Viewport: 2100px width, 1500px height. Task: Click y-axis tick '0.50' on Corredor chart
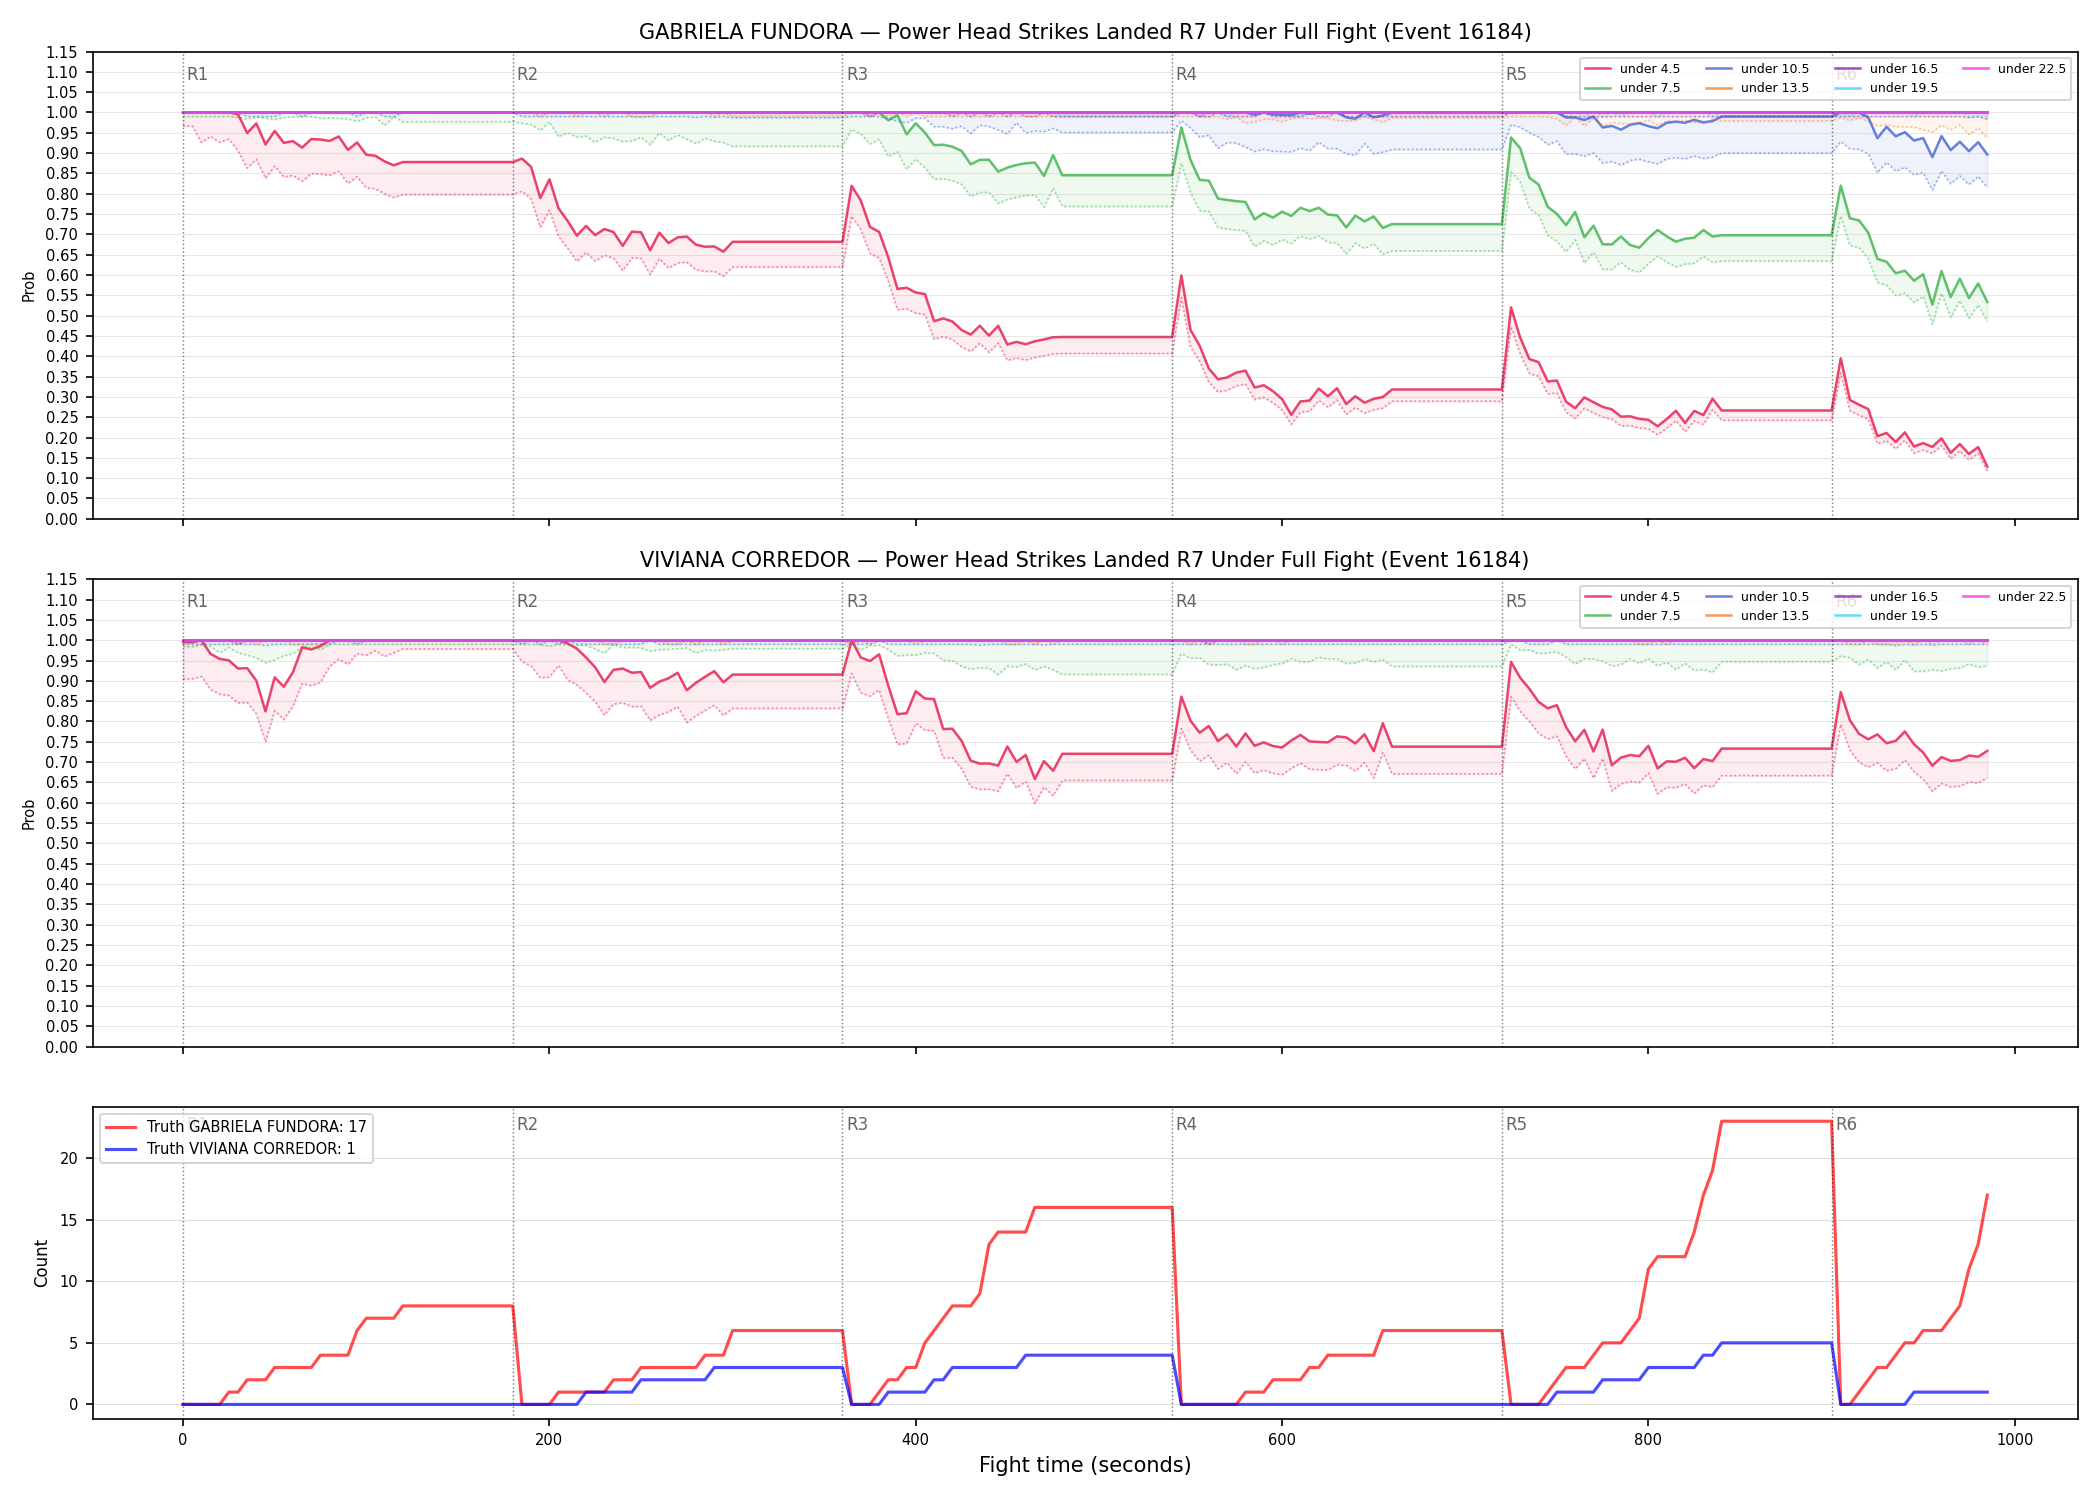click(61, 843)
